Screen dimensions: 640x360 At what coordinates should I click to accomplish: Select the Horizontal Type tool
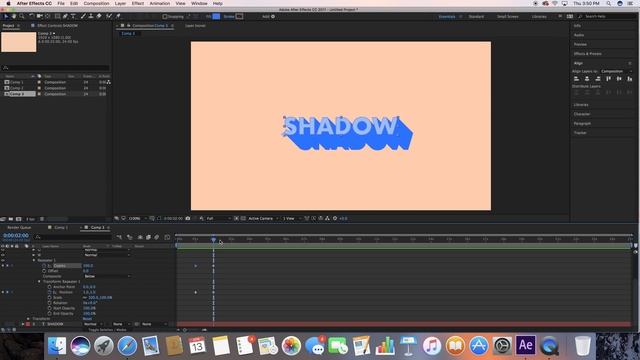tap(73, 16)
